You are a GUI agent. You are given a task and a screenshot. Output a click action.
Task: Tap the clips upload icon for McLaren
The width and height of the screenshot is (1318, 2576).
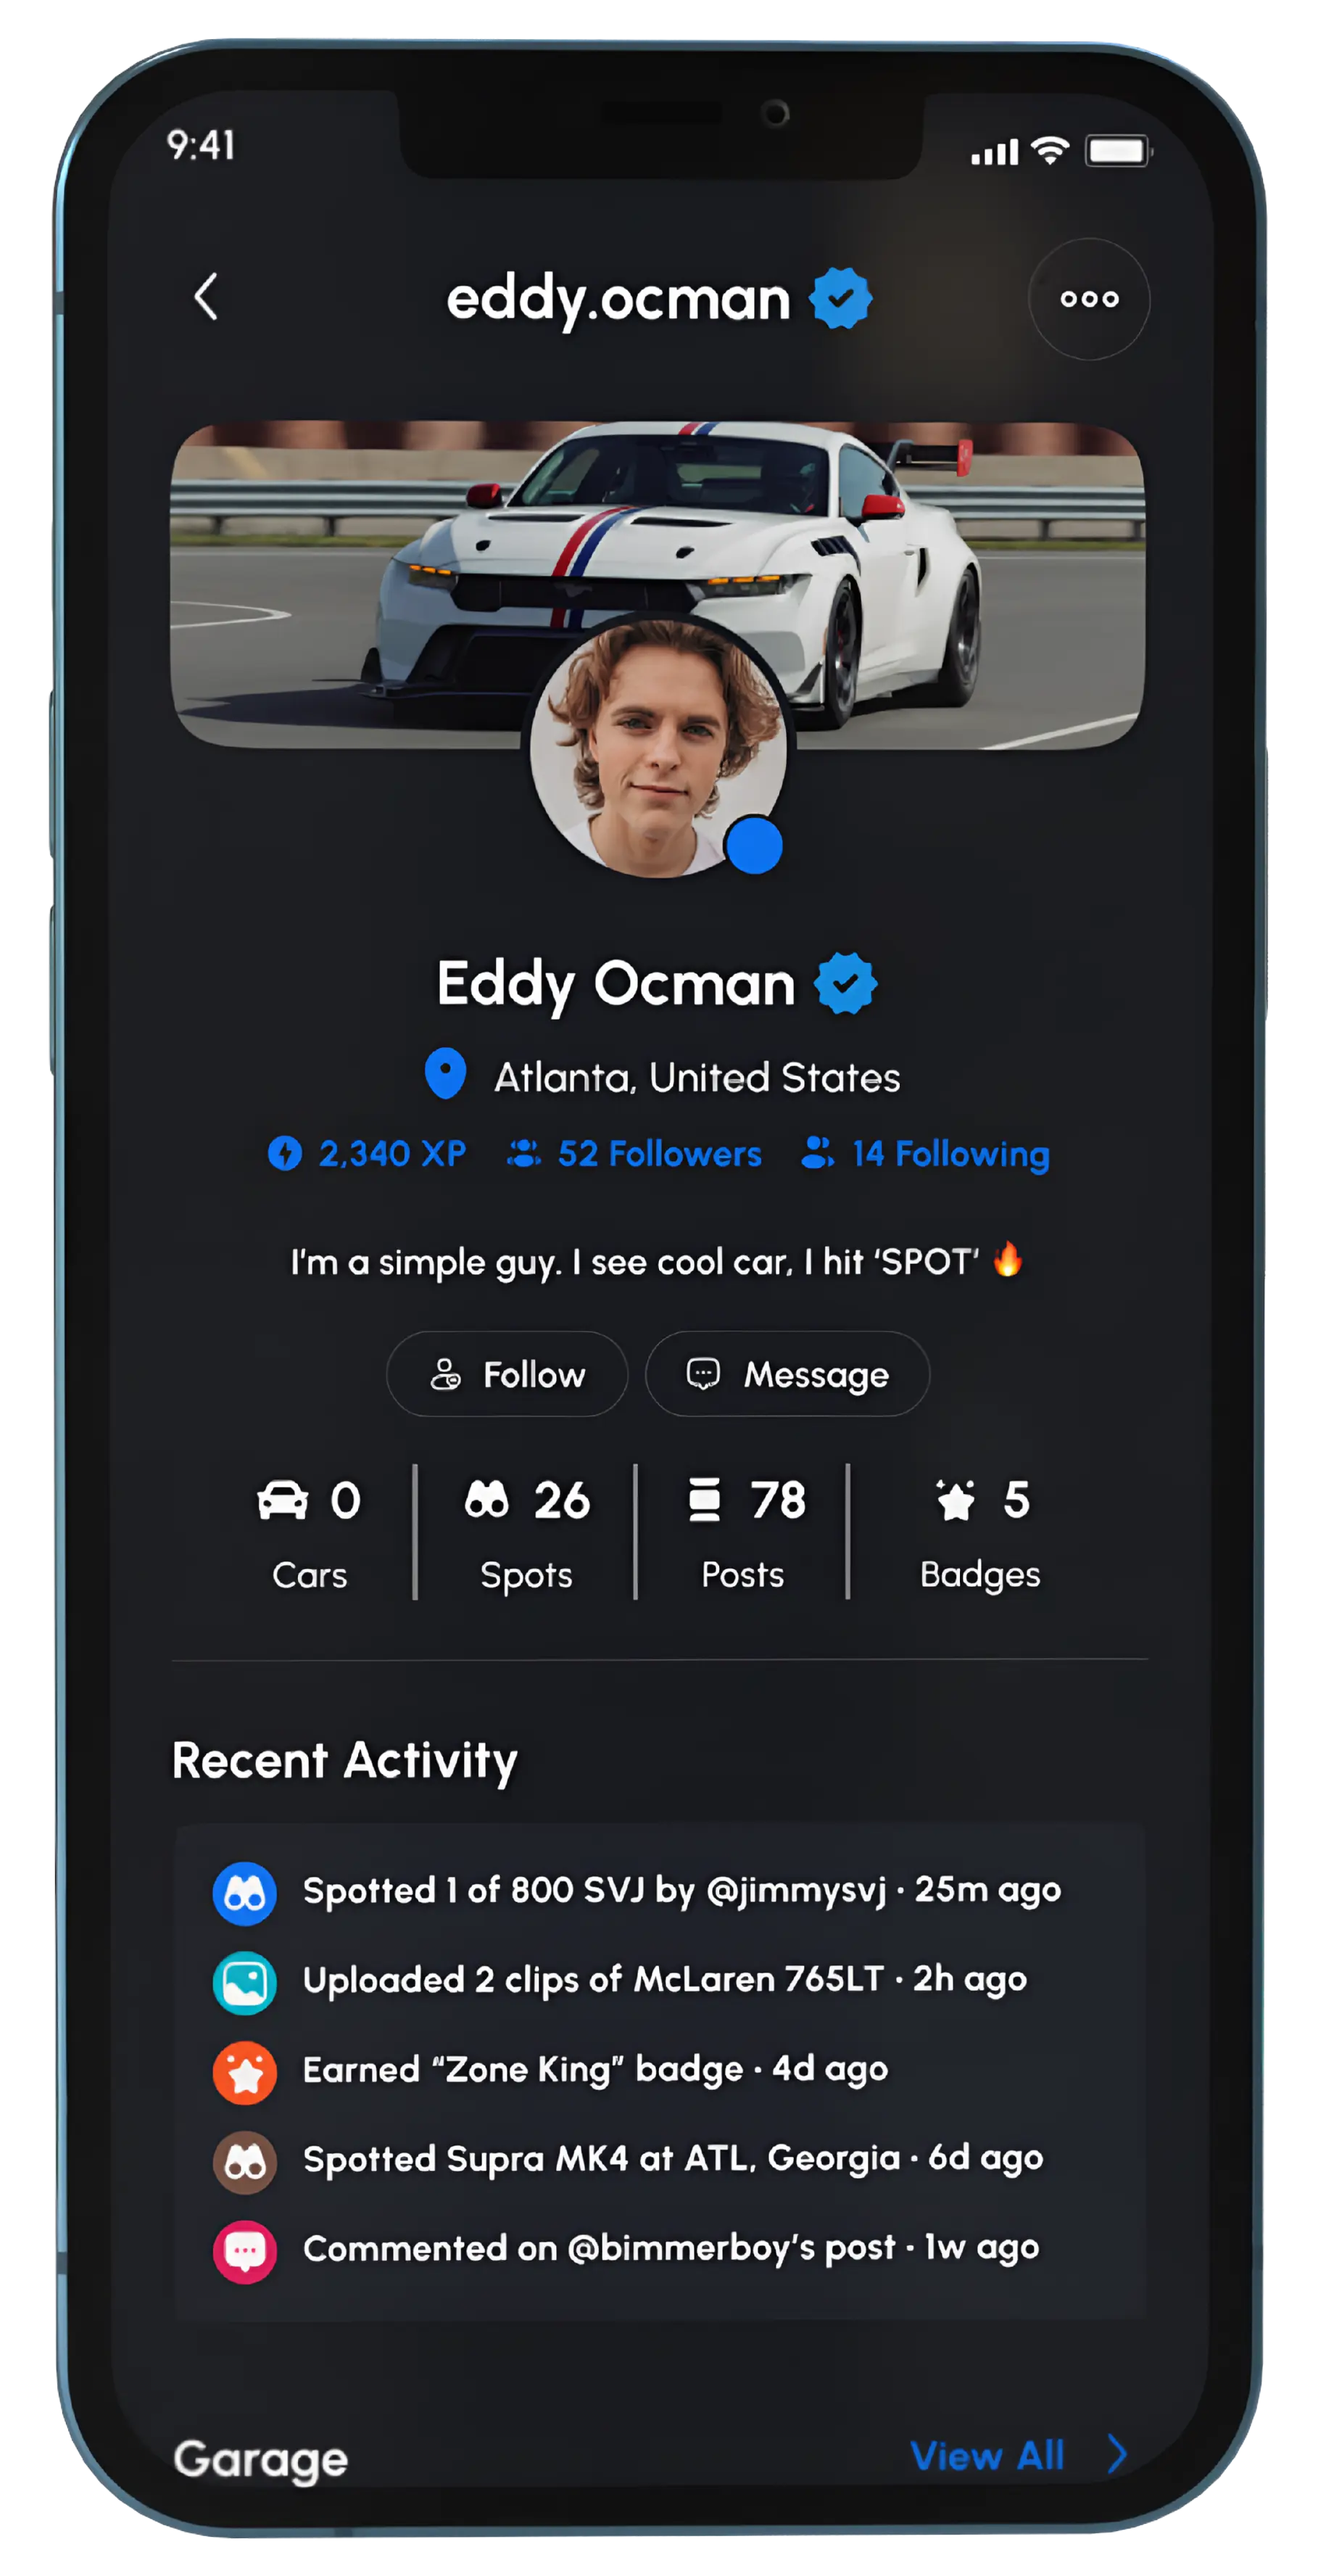coord(245,1982)
